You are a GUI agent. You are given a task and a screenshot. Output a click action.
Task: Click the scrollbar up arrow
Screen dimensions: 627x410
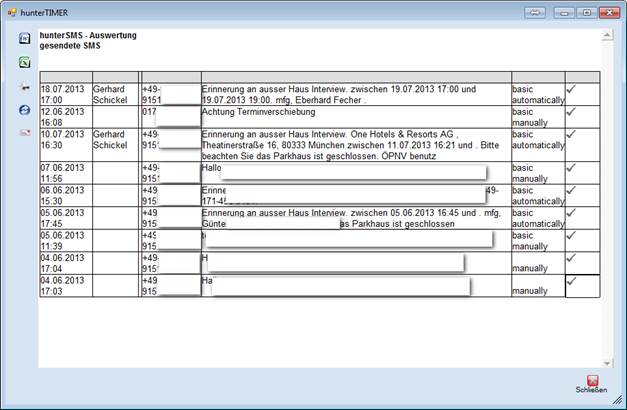(604, 36)
